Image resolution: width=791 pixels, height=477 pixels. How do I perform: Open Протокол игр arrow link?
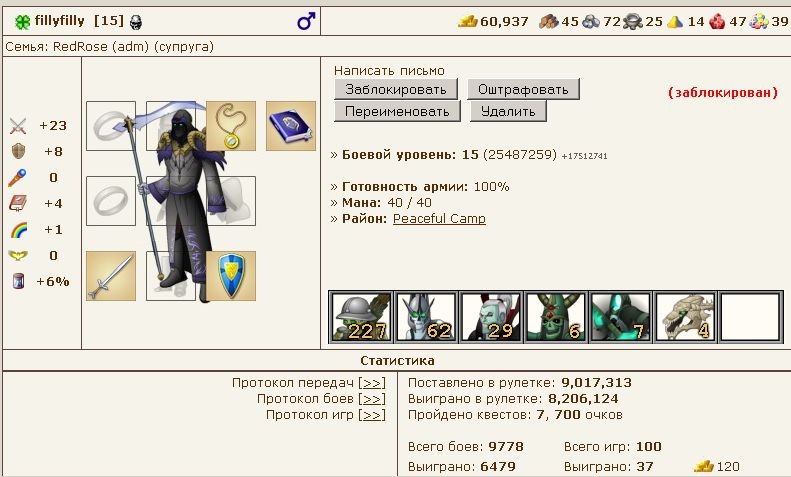click(x=372, y=415)
